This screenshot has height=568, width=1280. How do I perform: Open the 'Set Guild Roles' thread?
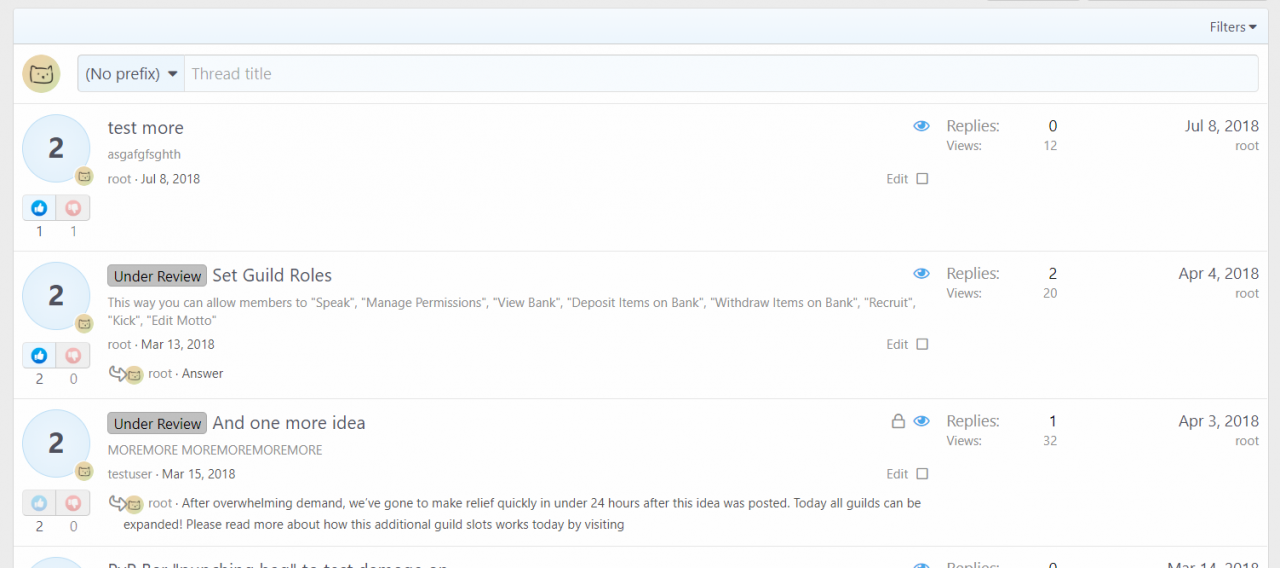point(272,275)
